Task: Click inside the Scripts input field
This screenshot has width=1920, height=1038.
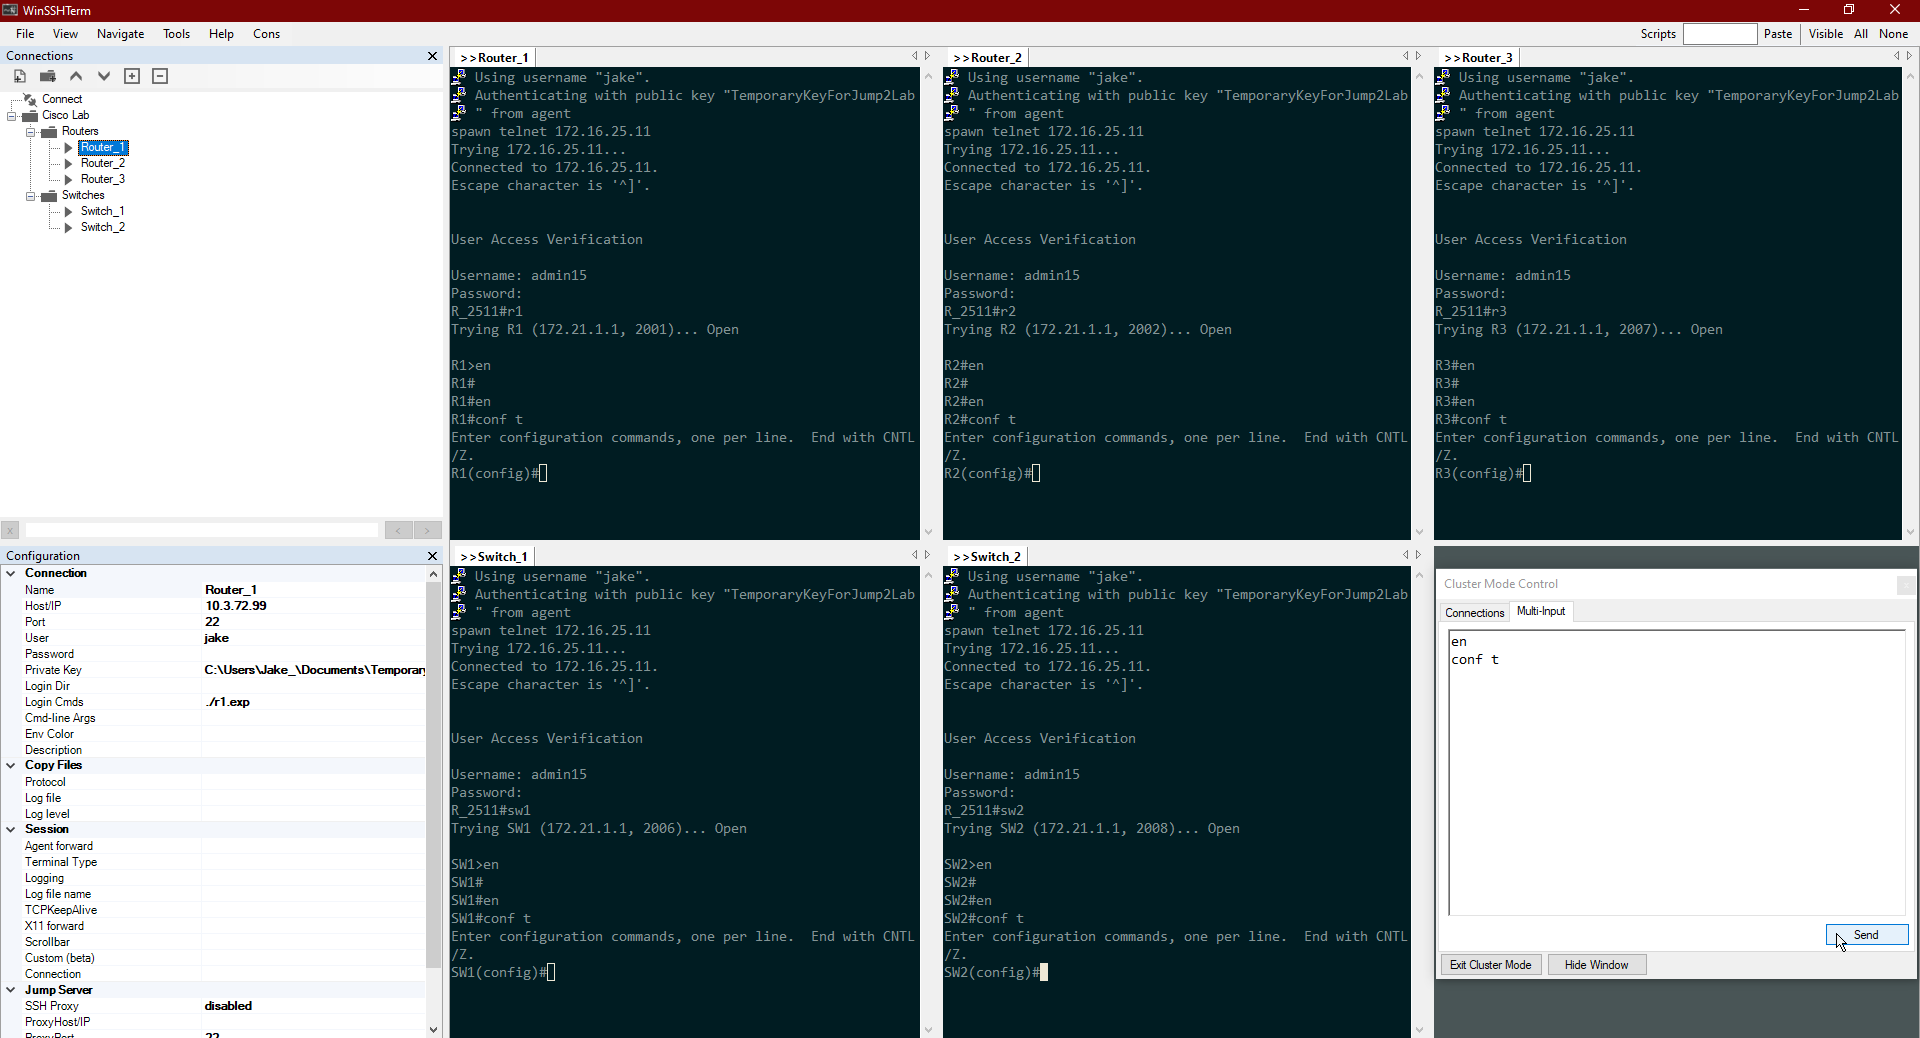Action: (x=1720, y=33)
